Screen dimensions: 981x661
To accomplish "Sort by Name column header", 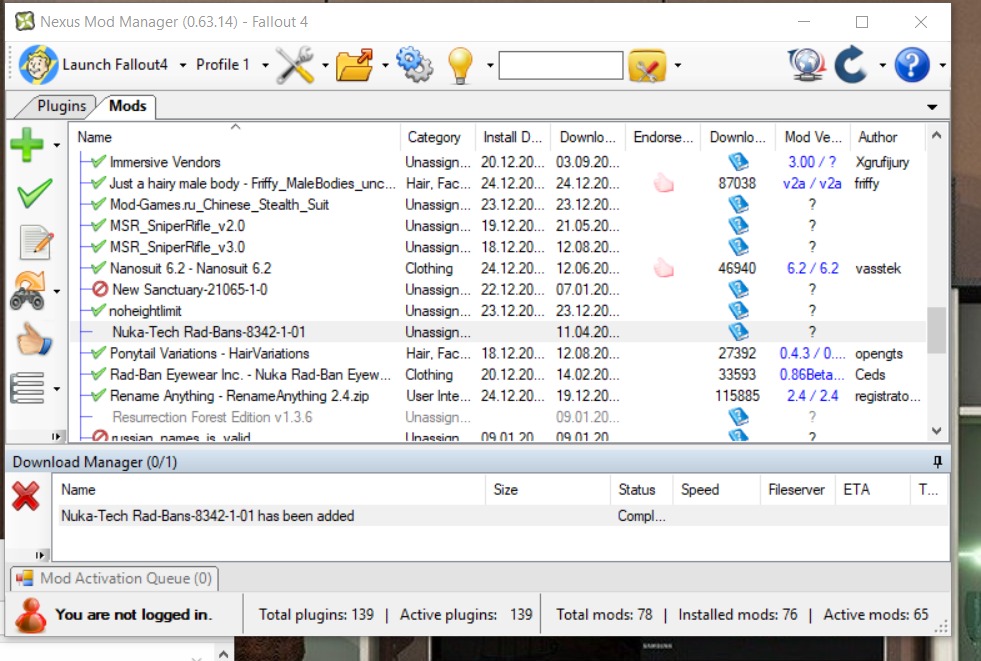I will click(235, 137).
